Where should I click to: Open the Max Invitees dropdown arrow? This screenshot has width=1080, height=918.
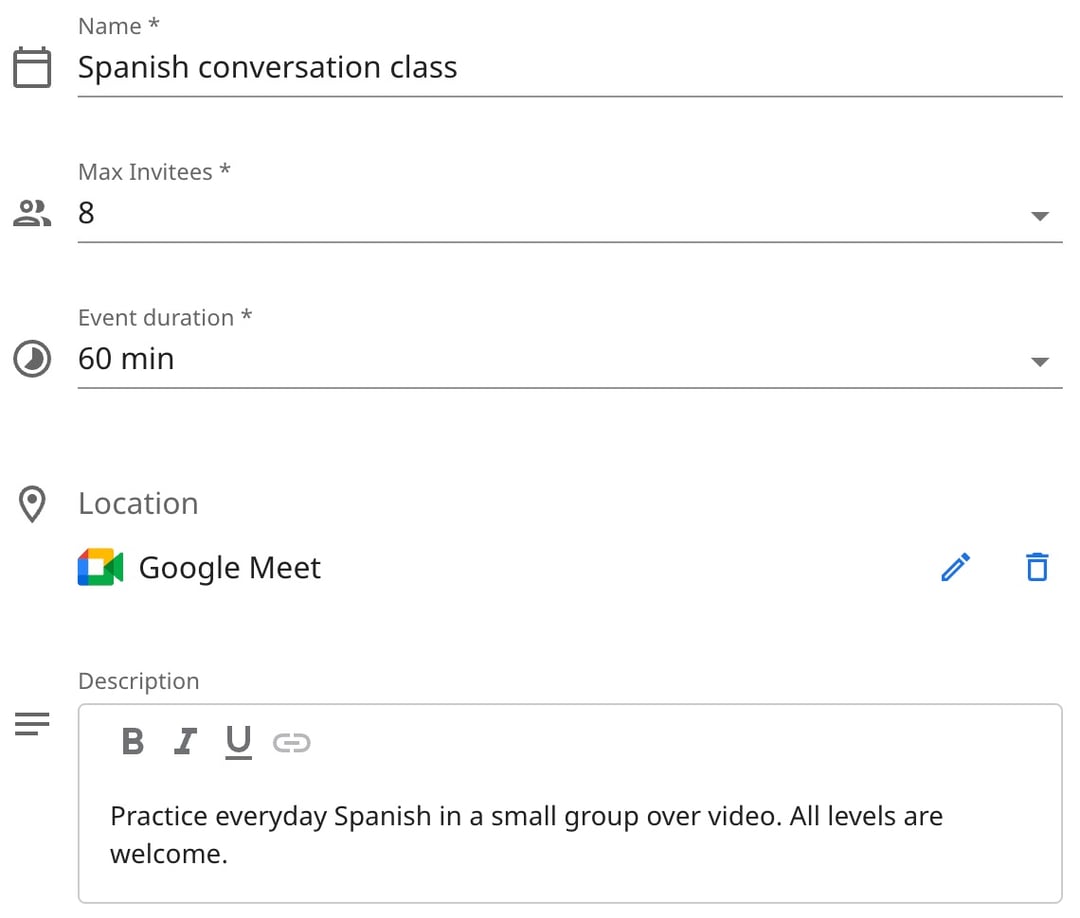(1039, 216)
